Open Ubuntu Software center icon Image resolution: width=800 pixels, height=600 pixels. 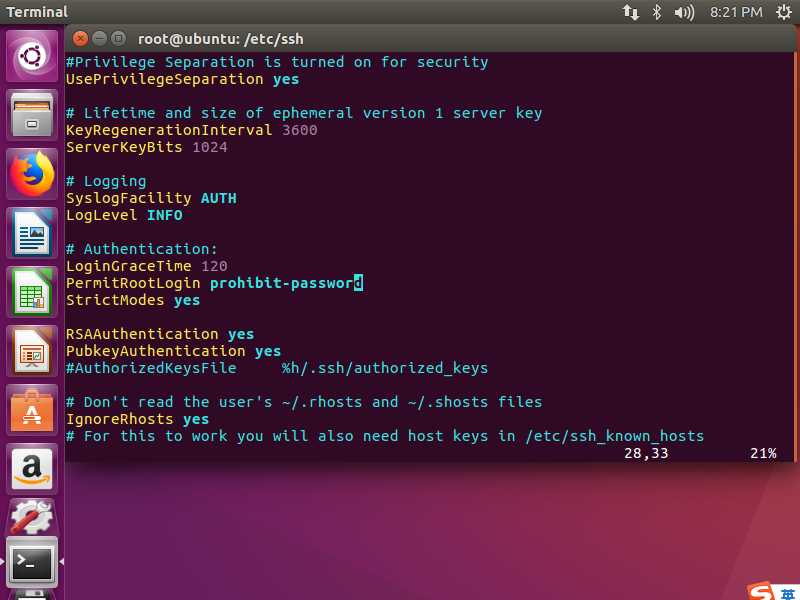tap(32, 411)
